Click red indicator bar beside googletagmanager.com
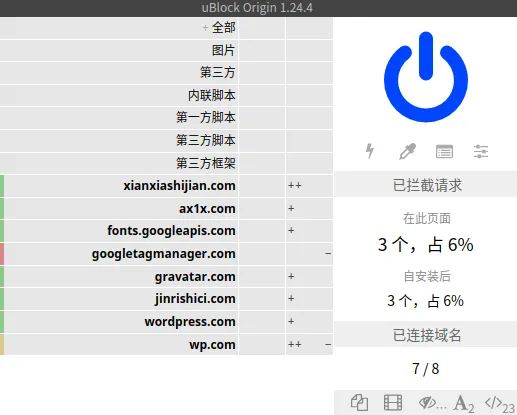The height and width of the screenshot is (415, 517). (2, 254)
